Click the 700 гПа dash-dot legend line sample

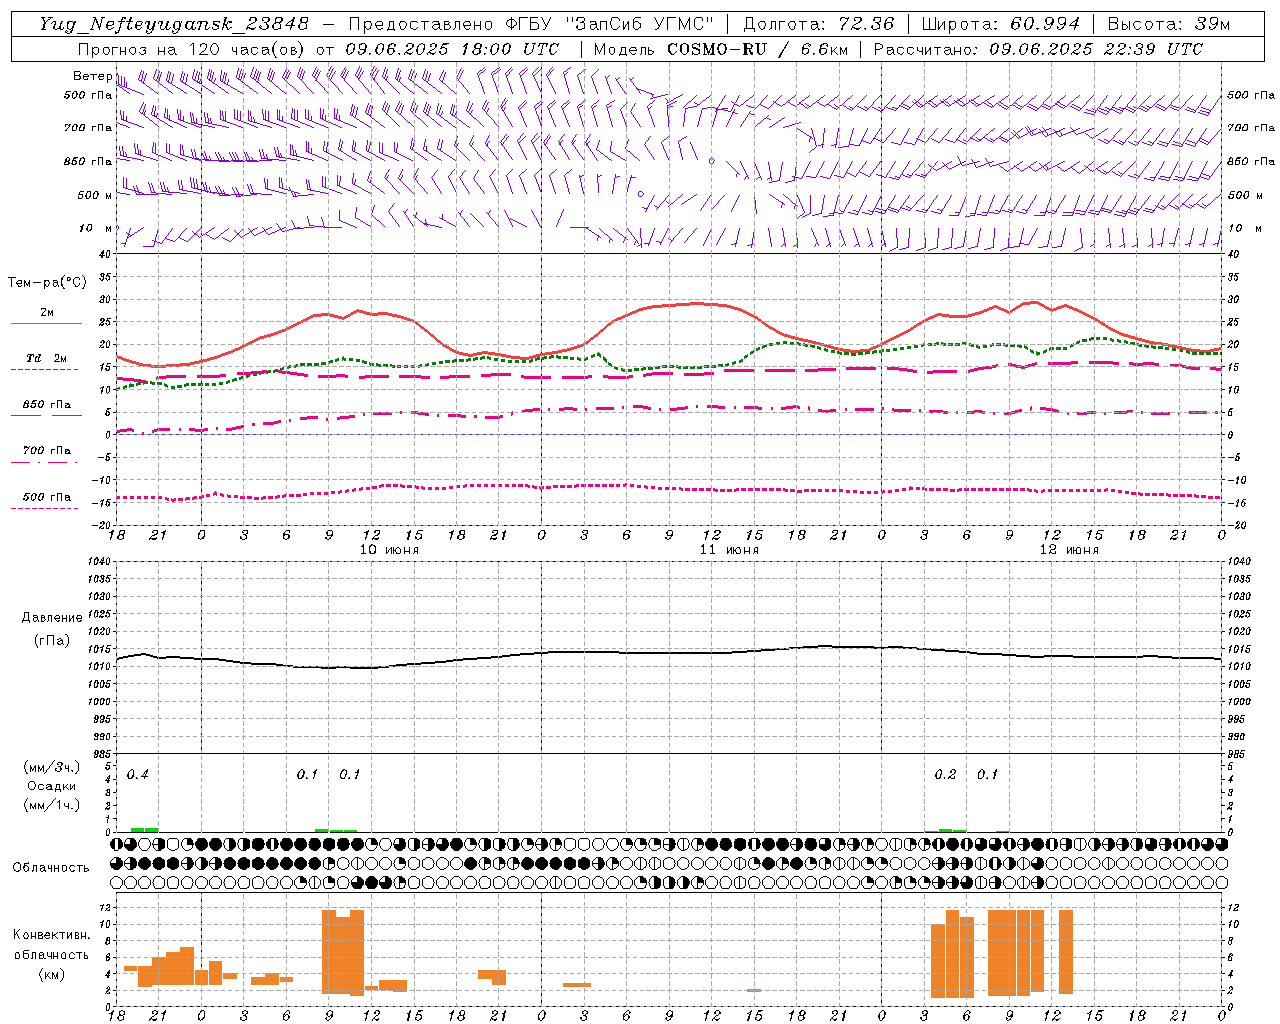[46, 462]
